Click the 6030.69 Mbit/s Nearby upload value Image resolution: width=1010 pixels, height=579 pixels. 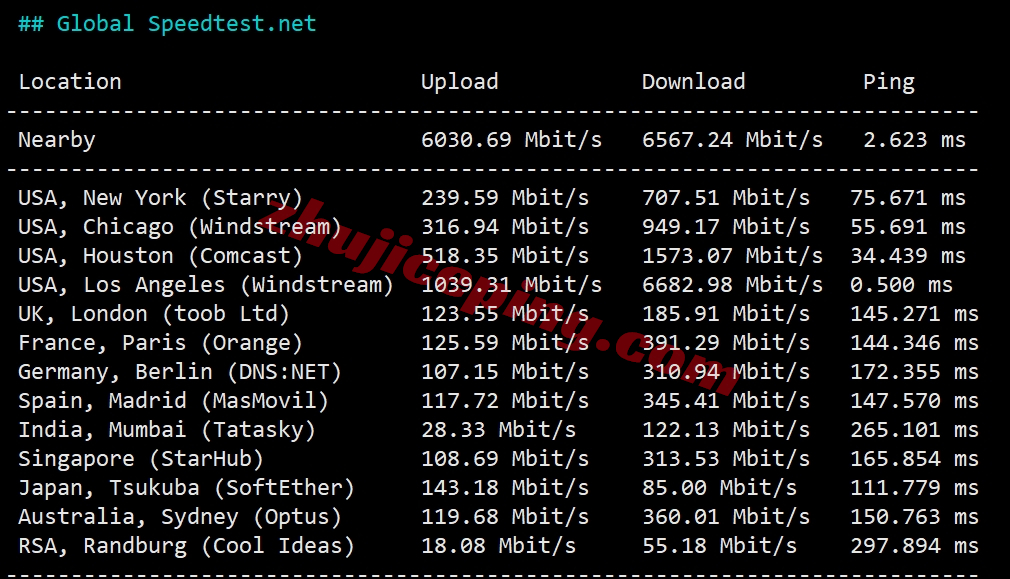coord(511,140)
